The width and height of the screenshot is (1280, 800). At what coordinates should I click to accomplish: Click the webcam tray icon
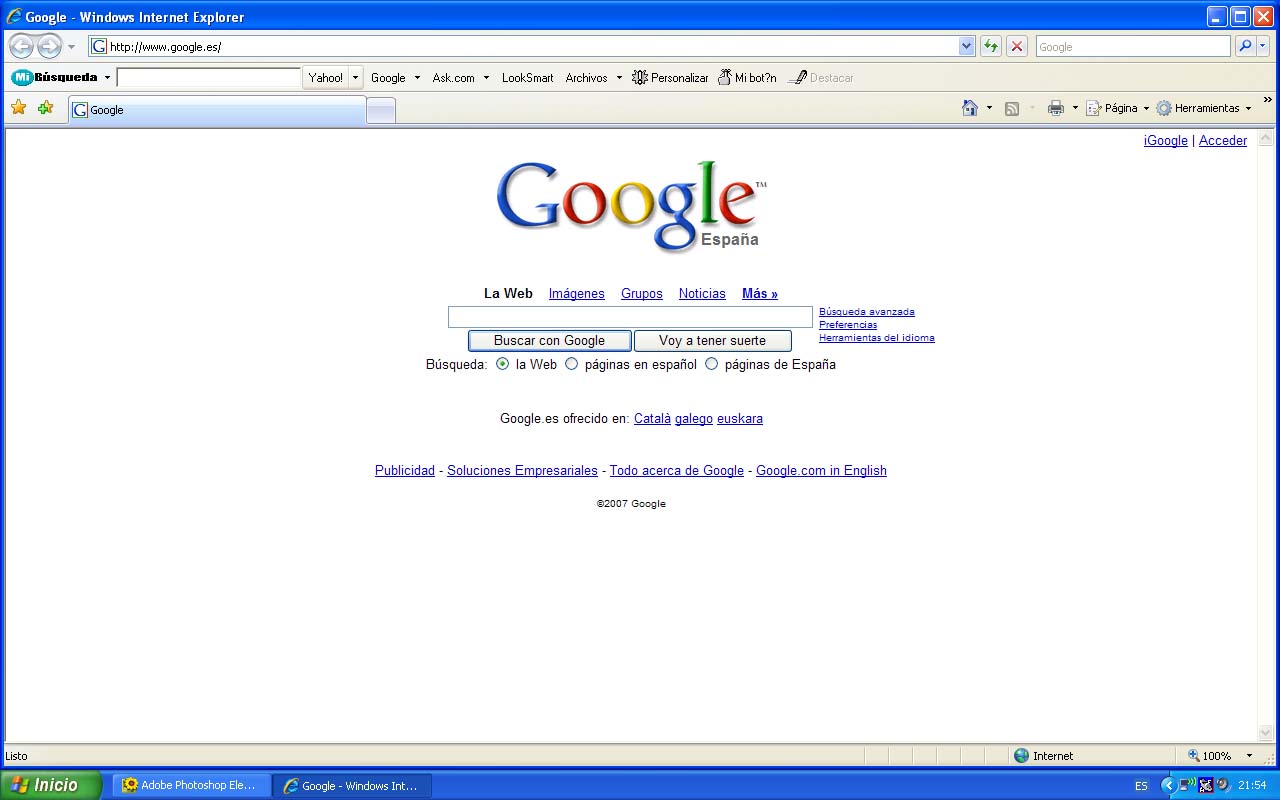(1223, 785)
